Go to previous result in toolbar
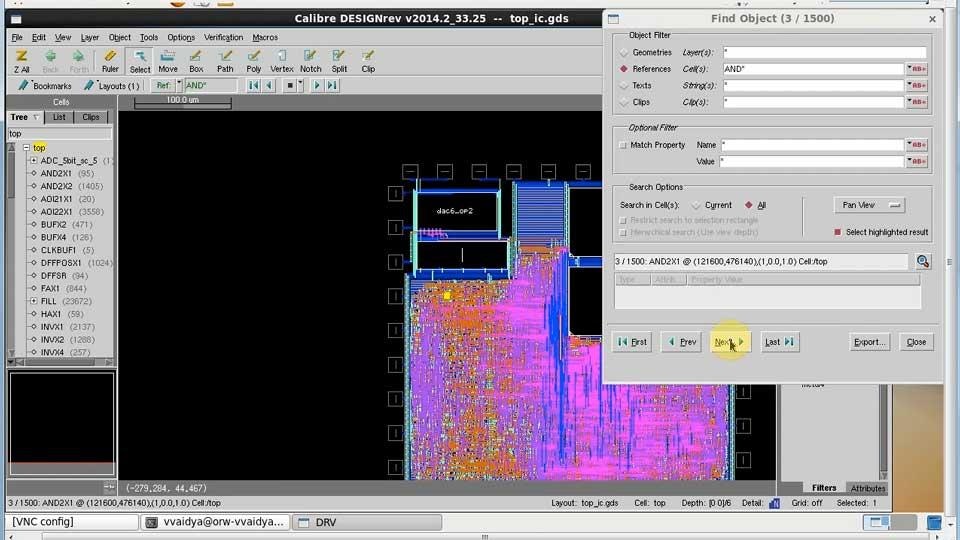Screen dimensions: 960x540 pos(268,86)
